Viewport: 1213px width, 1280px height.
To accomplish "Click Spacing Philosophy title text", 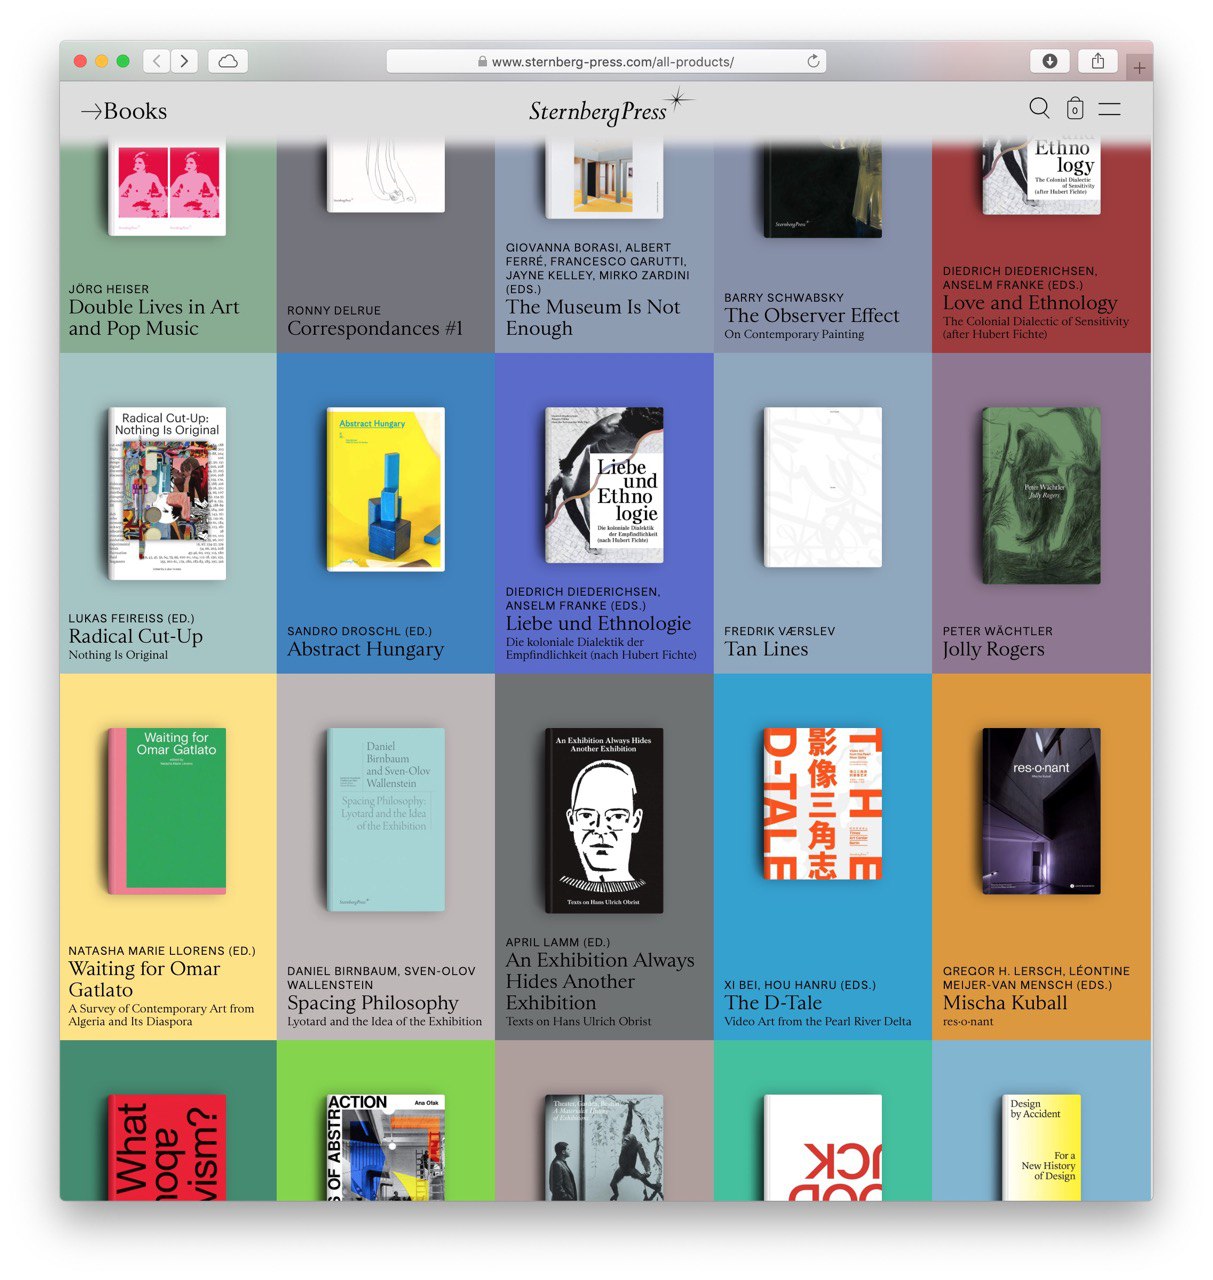I will tap(373, 1002).
